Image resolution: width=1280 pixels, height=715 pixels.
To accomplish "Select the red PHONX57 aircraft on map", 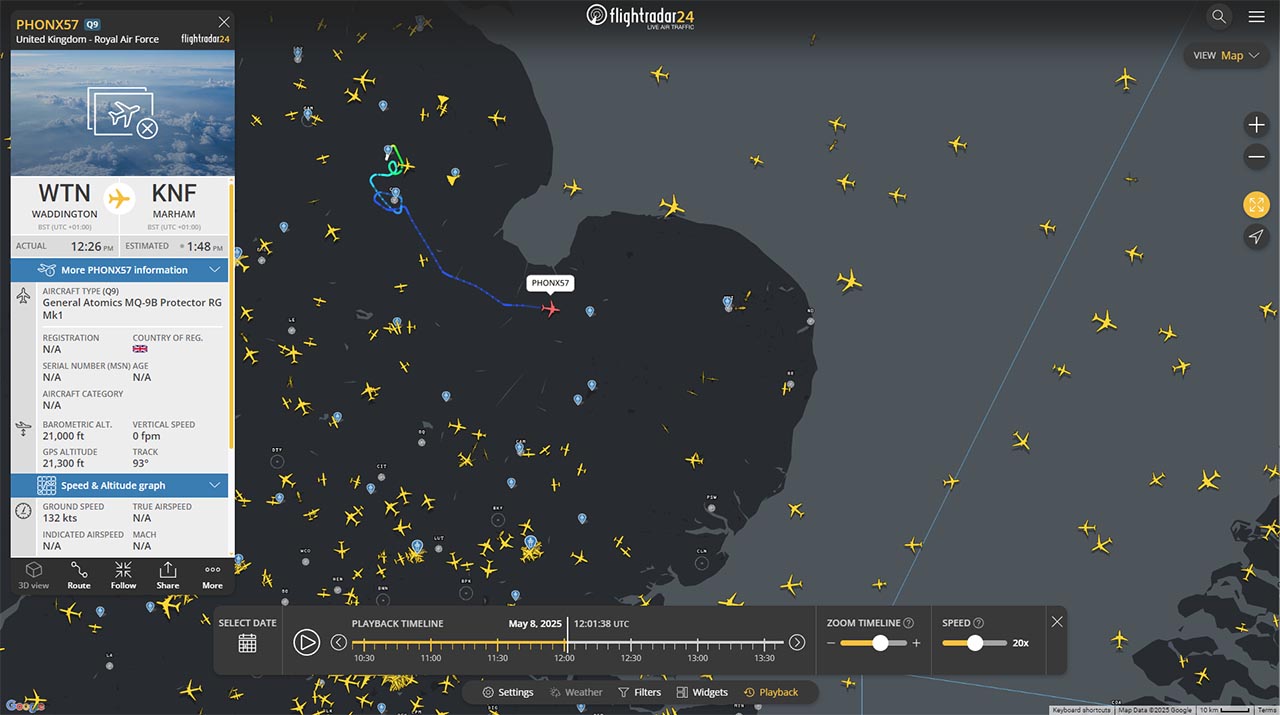I will pos(550,308).
